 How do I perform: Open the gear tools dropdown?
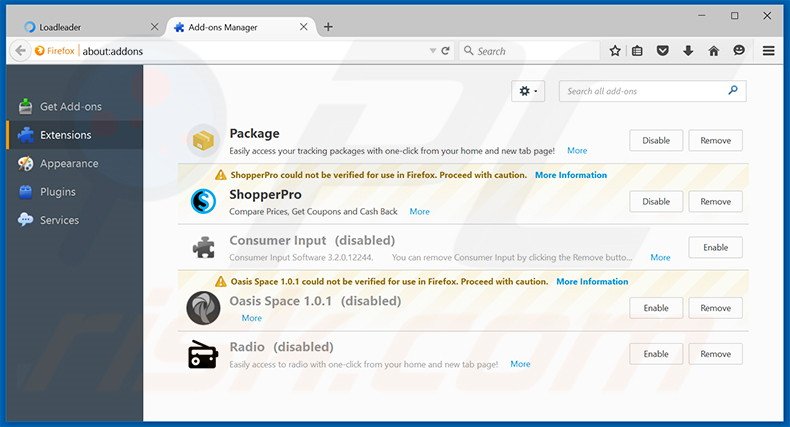coord(527,91)
